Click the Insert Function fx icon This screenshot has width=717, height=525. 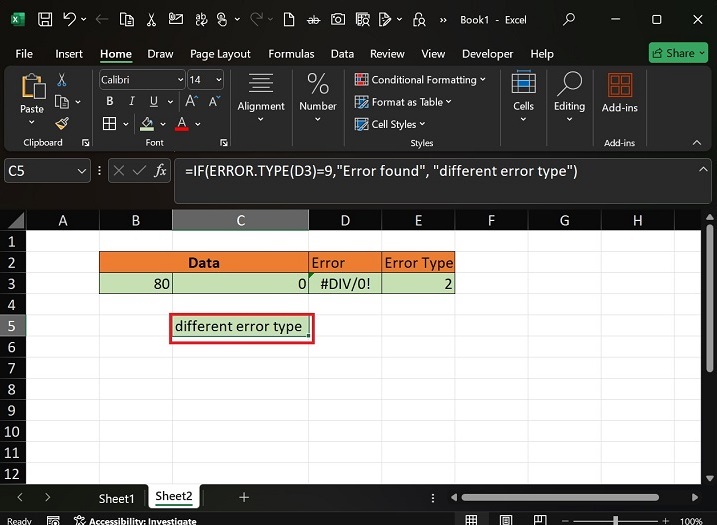coord(159,171)
